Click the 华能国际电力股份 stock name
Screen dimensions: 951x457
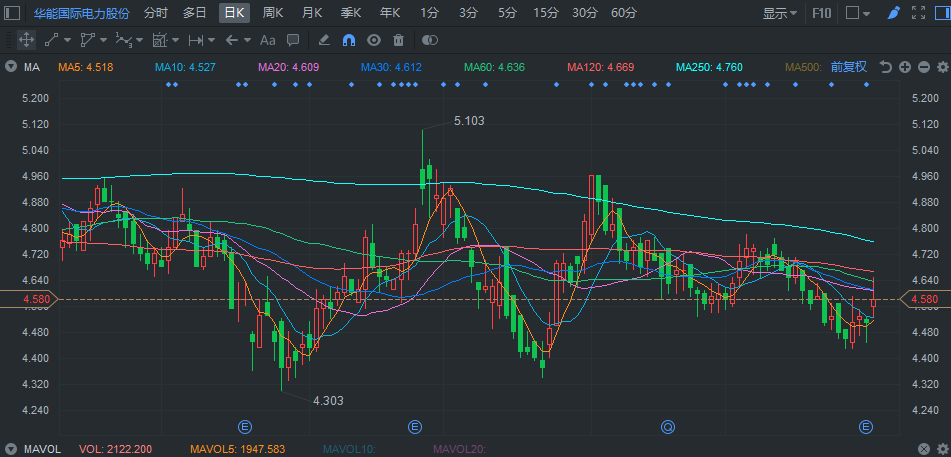click(81, 13)
